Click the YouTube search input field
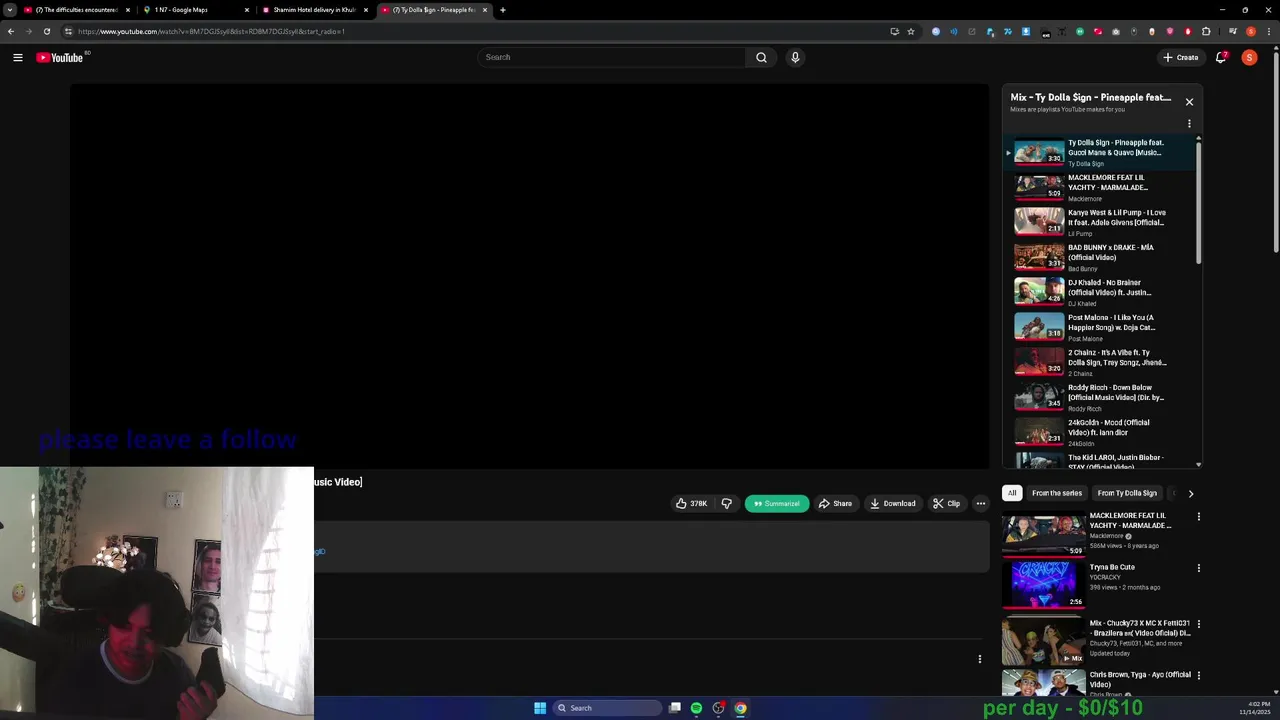Screen dimensions: 1280x720 [x=611, y=57]
